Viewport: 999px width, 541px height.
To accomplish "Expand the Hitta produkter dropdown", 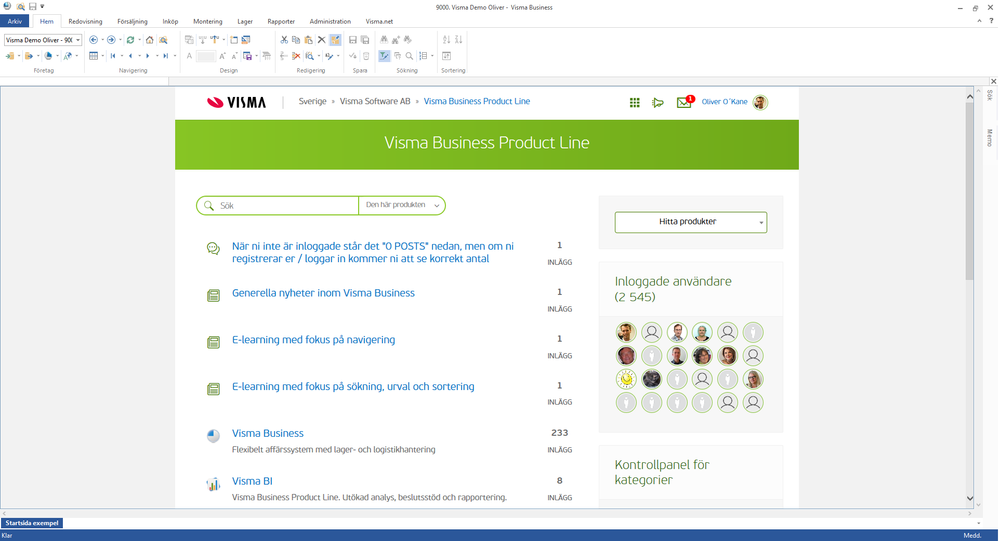I will pos(691,222).
